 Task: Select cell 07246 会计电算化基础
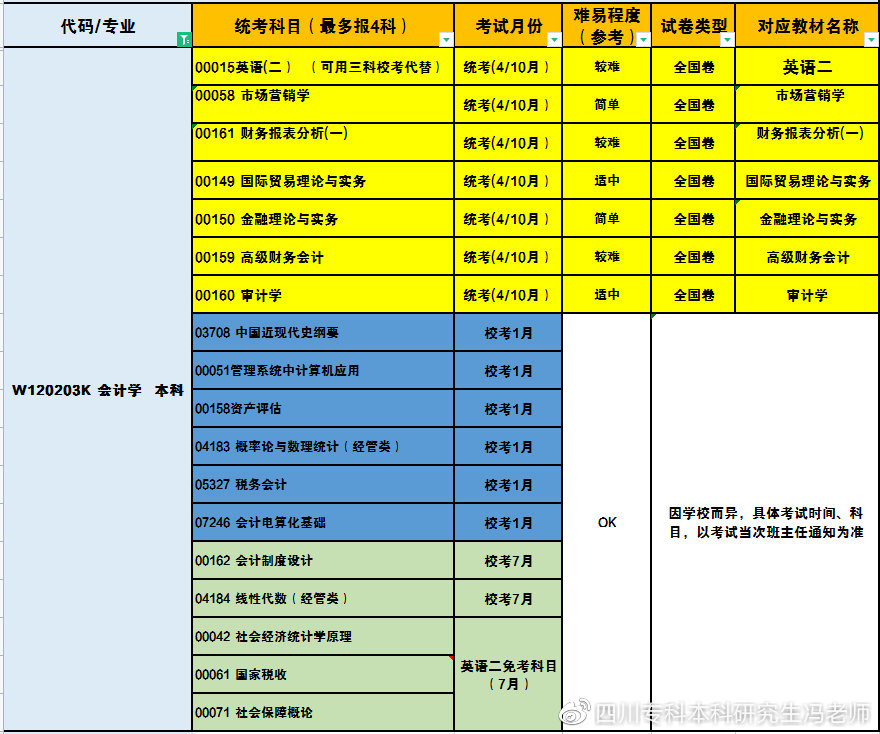[x=323, y=523]
